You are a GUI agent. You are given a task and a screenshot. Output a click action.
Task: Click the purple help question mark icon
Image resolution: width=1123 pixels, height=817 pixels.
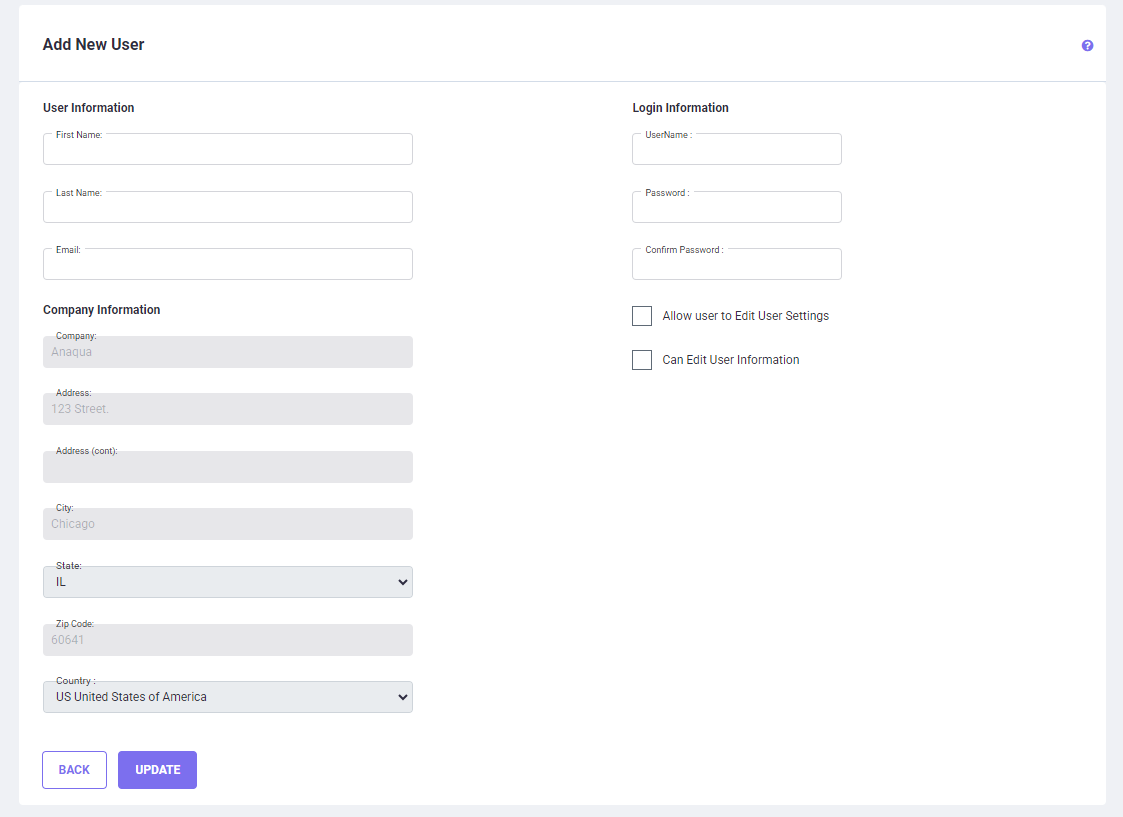[x=1087, y=46]
